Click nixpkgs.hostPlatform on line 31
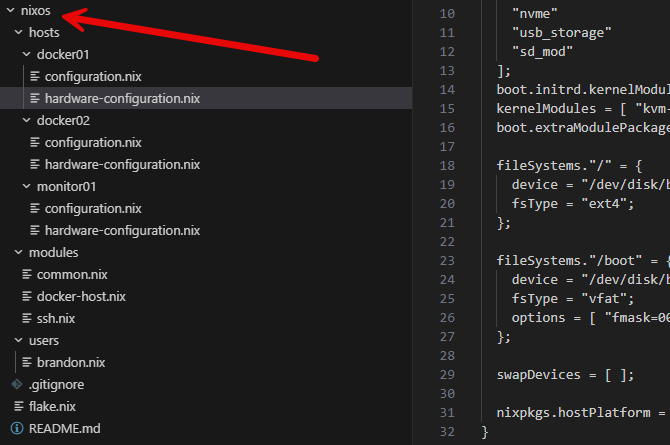Image resolution: width=670 pixels, height=445 pixels. 573,413
